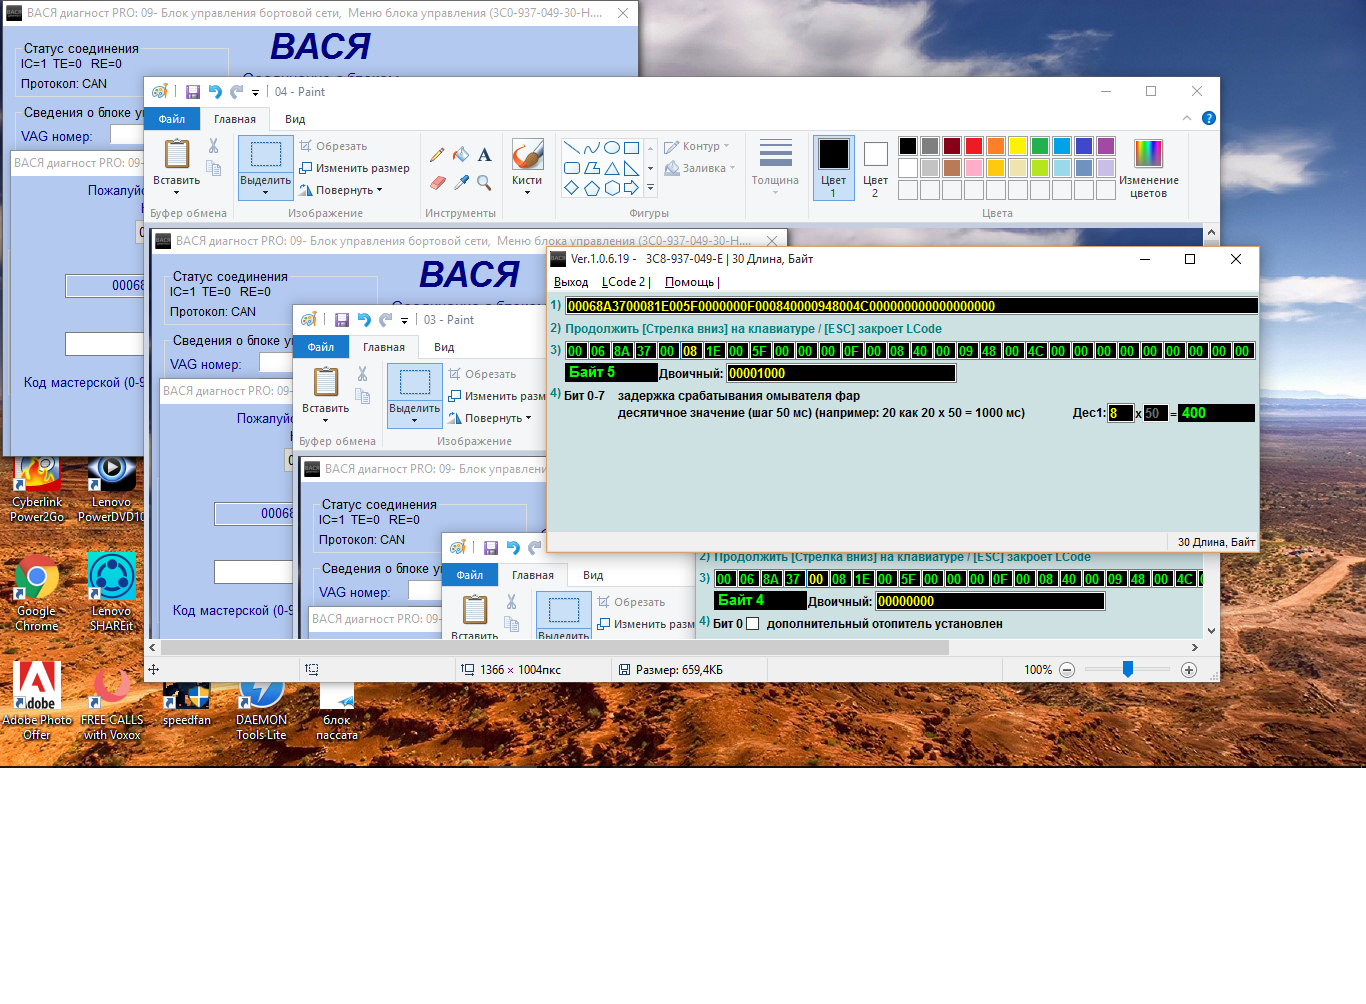Activate the Magnifier tool
The height and width of the screenshot is (1004, 1366).
484,183
